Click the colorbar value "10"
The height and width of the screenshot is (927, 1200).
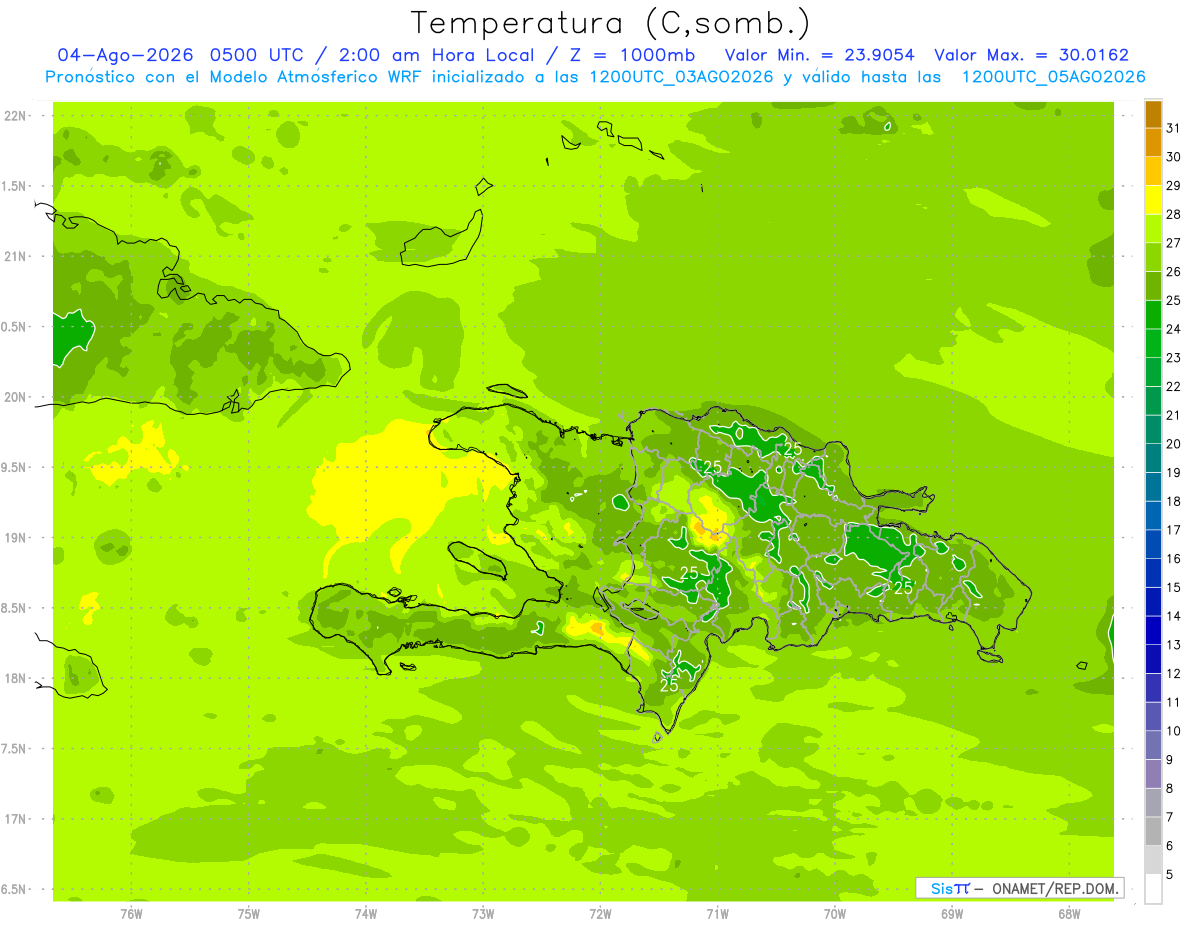click(x=1174, y=731)
